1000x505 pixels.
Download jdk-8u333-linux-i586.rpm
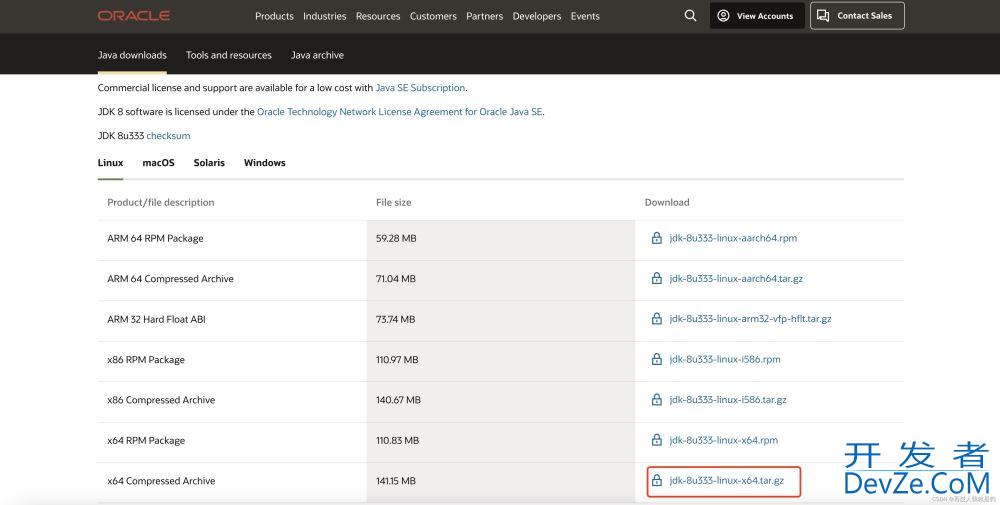pos(725,360)
